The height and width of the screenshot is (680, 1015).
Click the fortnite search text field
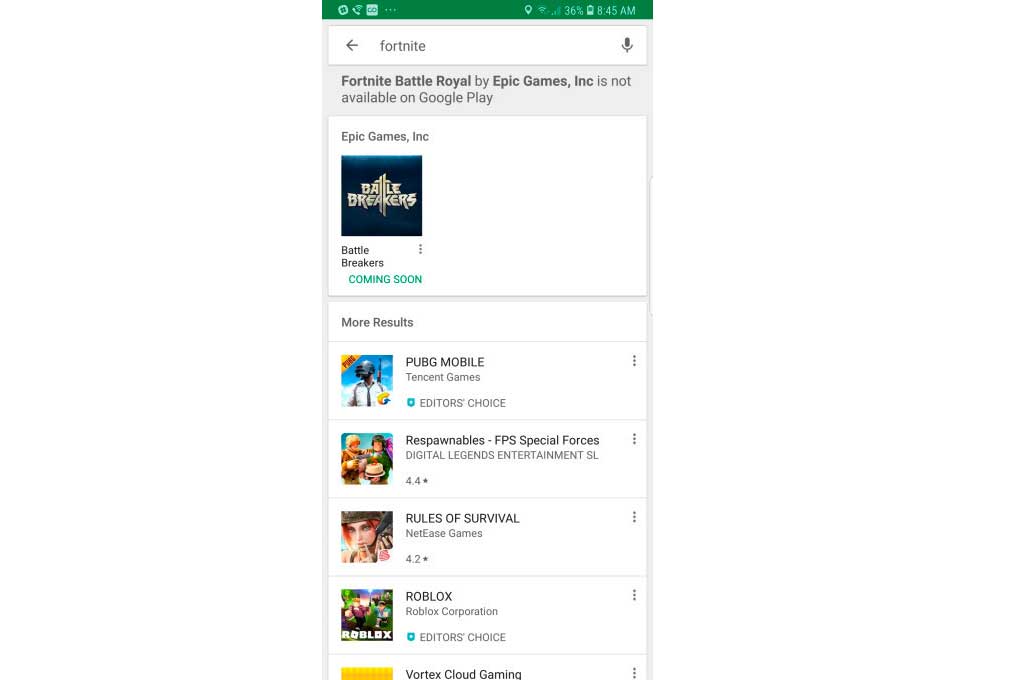[487, 45]
